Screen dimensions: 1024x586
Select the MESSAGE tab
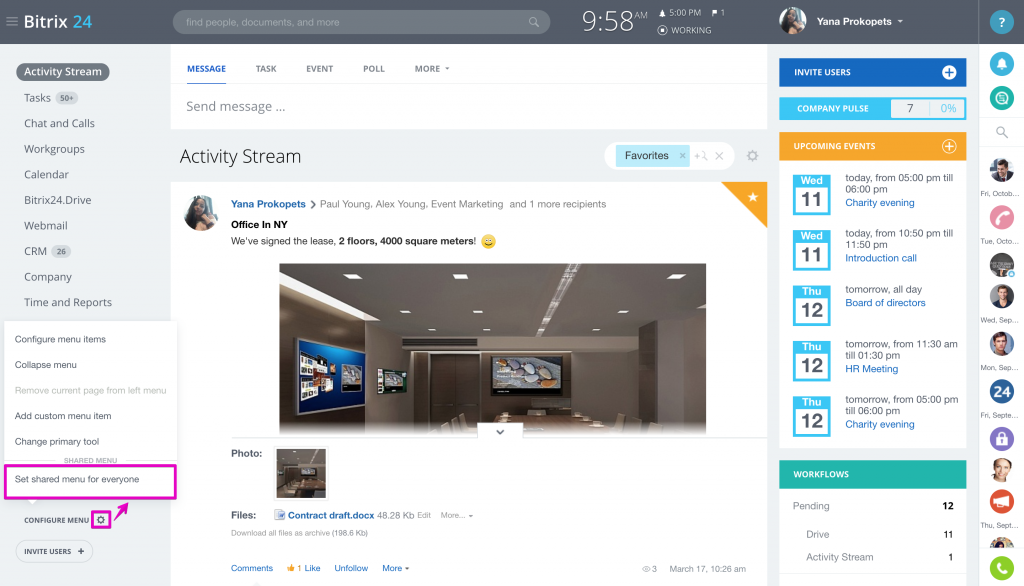click(206, 69)
